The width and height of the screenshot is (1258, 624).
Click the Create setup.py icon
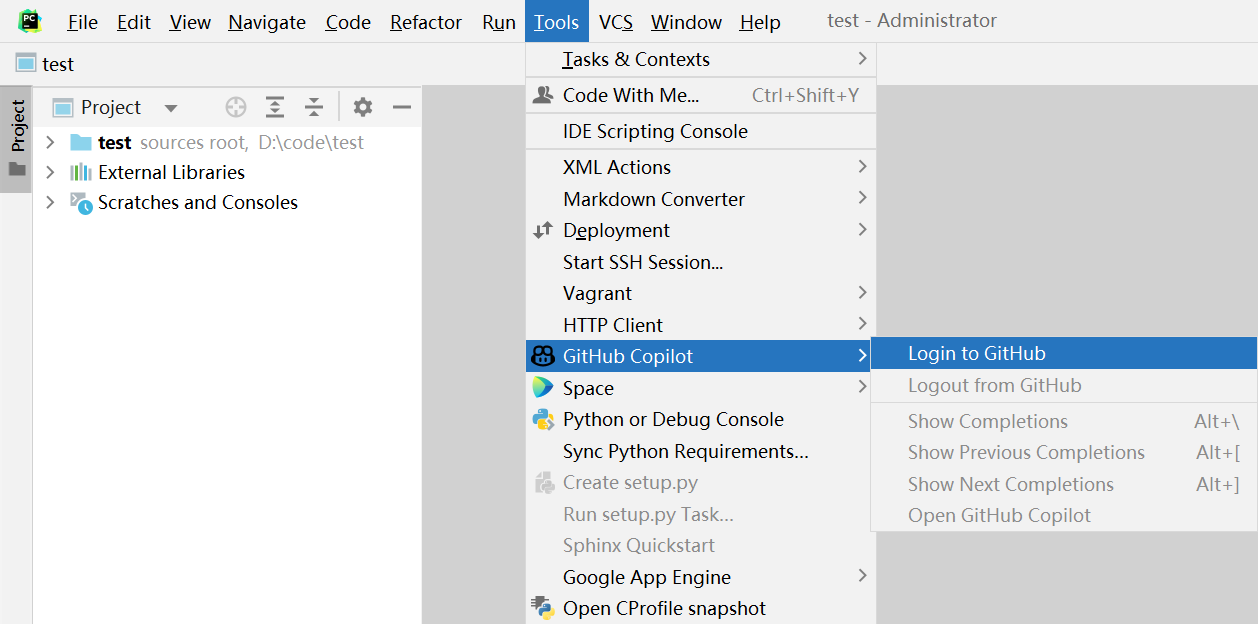(543, 482)
